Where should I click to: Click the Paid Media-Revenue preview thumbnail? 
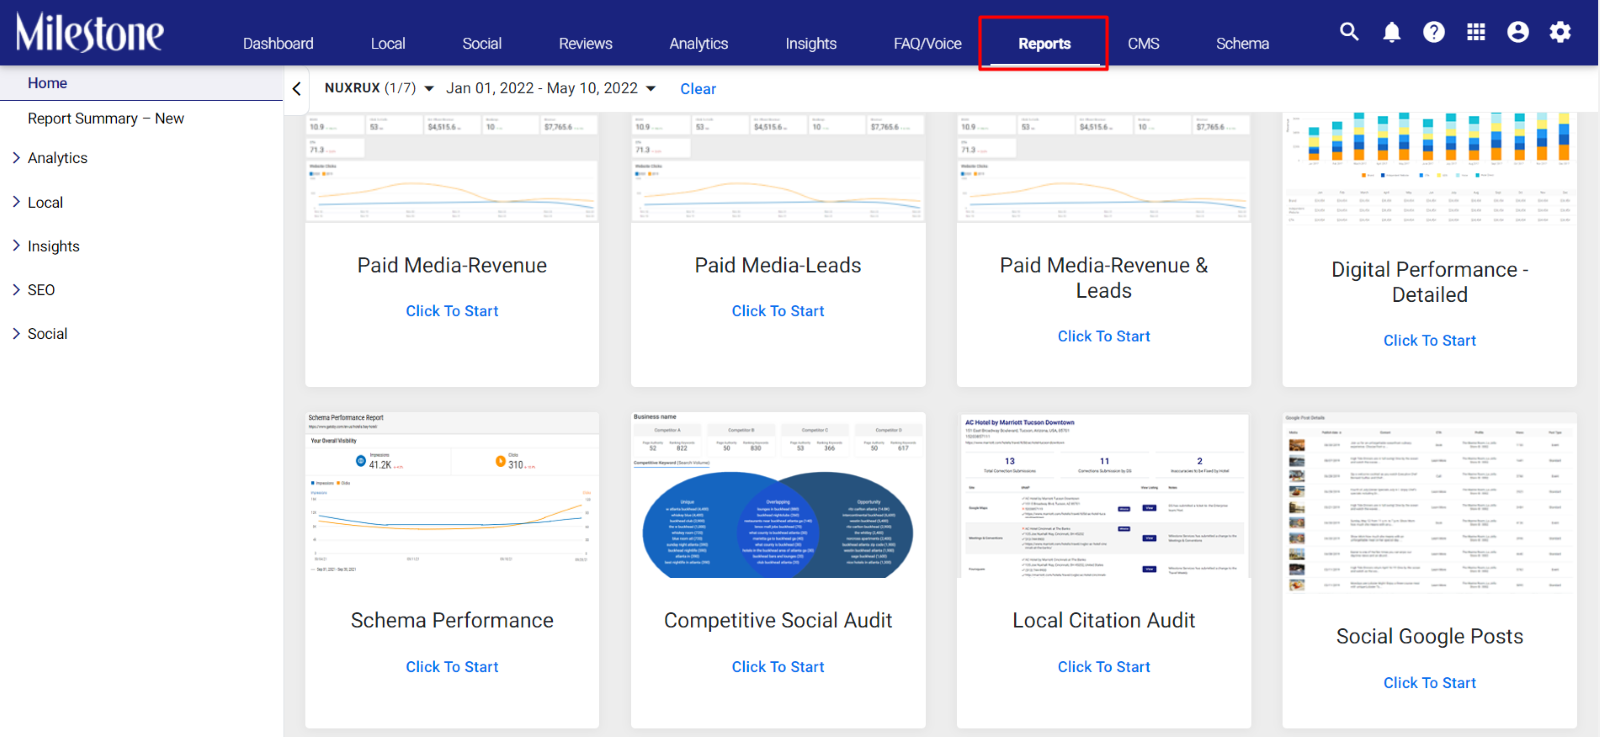pyautogui.click(x=452, y=168)
